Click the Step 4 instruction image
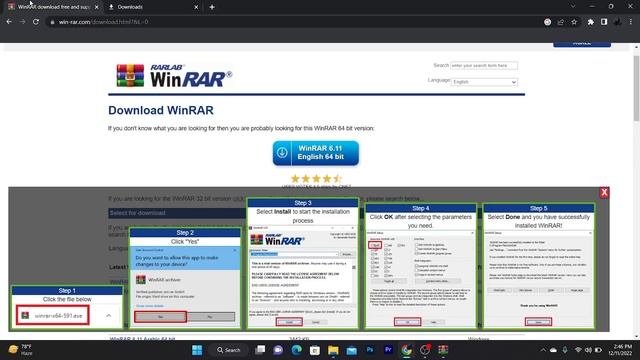Screen dimensions: 640x360 pyautogui.click(x=420, y=266)
